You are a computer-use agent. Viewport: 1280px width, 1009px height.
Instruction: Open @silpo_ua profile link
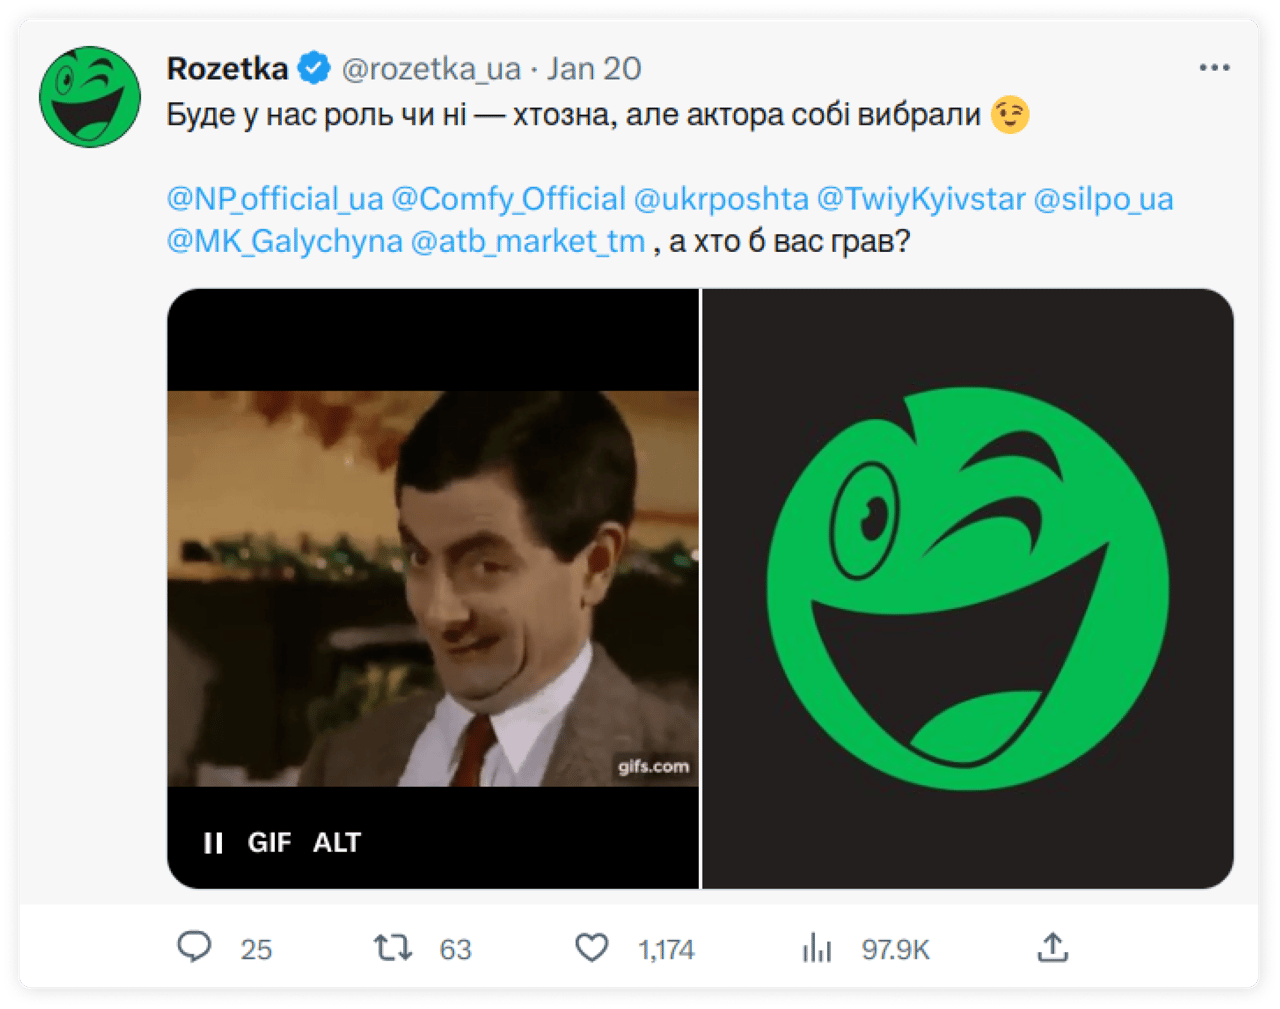(1106, 198)
